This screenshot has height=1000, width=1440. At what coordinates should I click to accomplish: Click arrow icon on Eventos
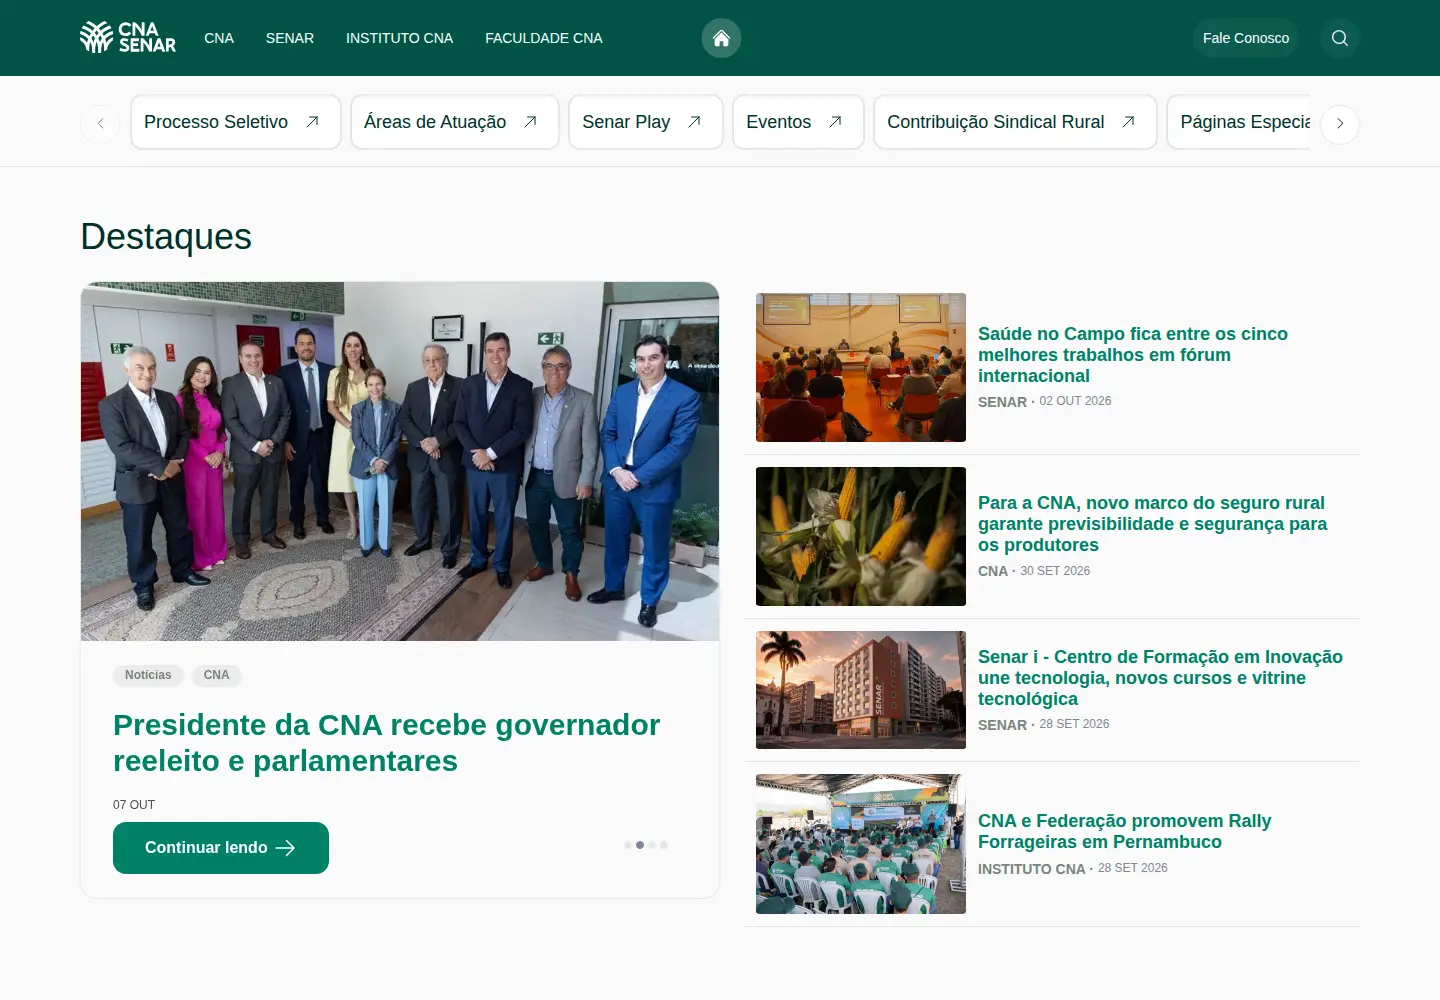[835, 122]
